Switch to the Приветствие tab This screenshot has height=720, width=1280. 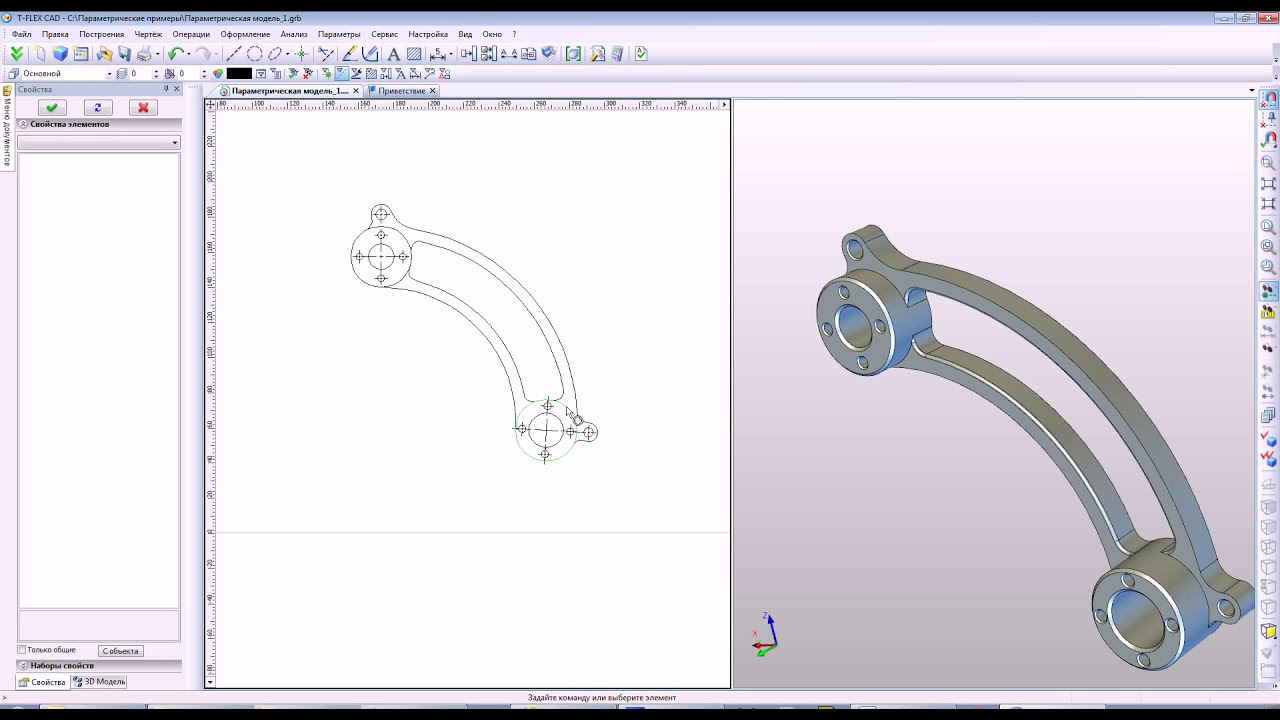click(401, 91)
